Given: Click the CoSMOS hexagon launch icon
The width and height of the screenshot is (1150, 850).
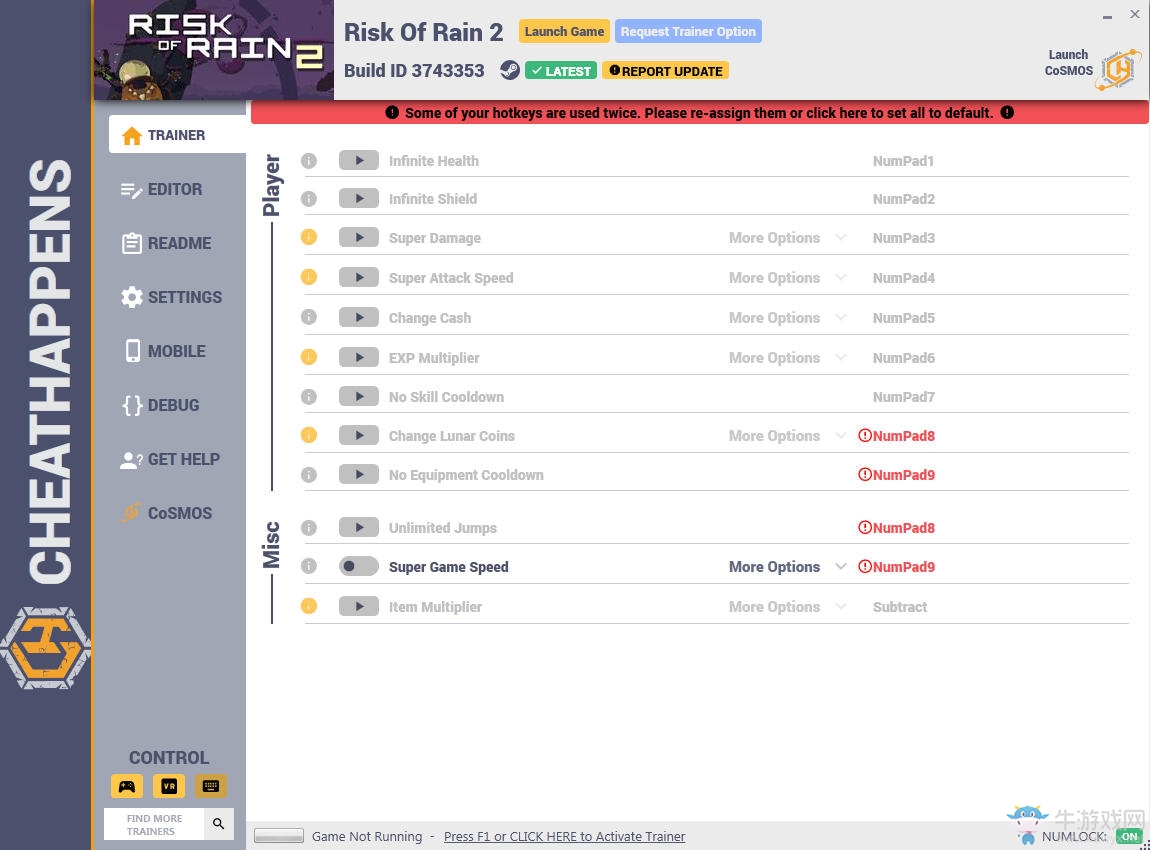Looking at the screenshot, I should tap(1118, 70).
